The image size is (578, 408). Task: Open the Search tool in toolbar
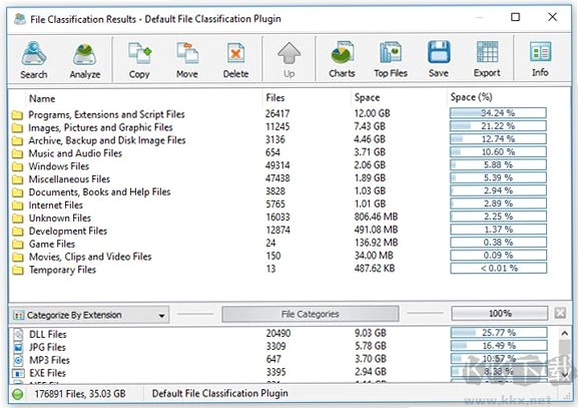pos(34,60)
